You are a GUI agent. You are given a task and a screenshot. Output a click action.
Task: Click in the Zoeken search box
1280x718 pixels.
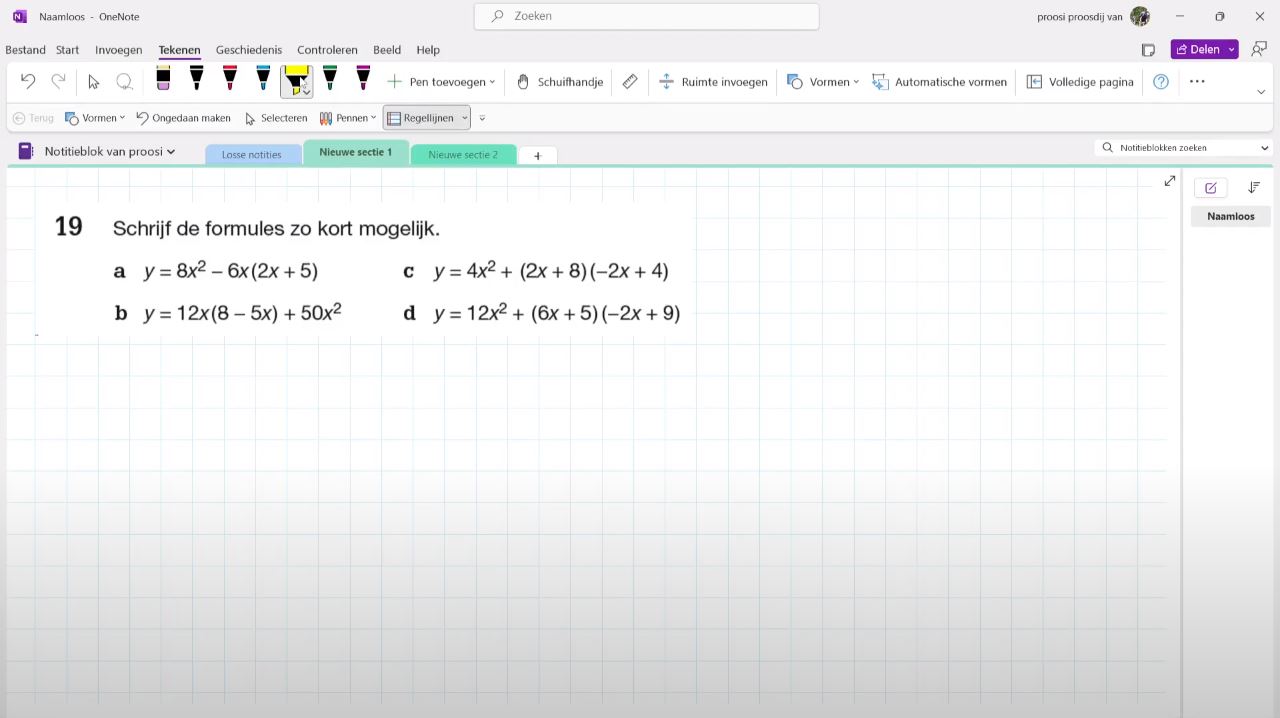[x=647, y=16]
